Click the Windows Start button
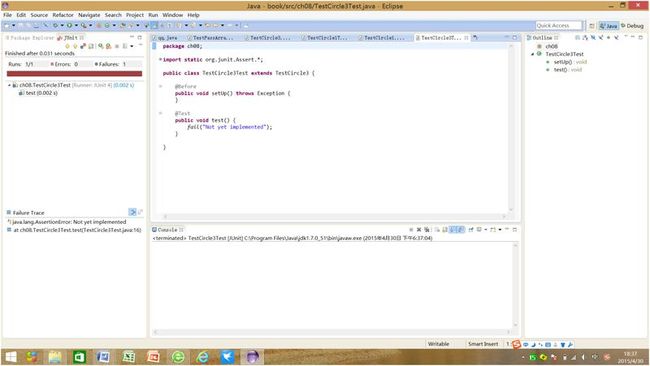The height and width of the screenshot is (366, 650). point(11,356)
